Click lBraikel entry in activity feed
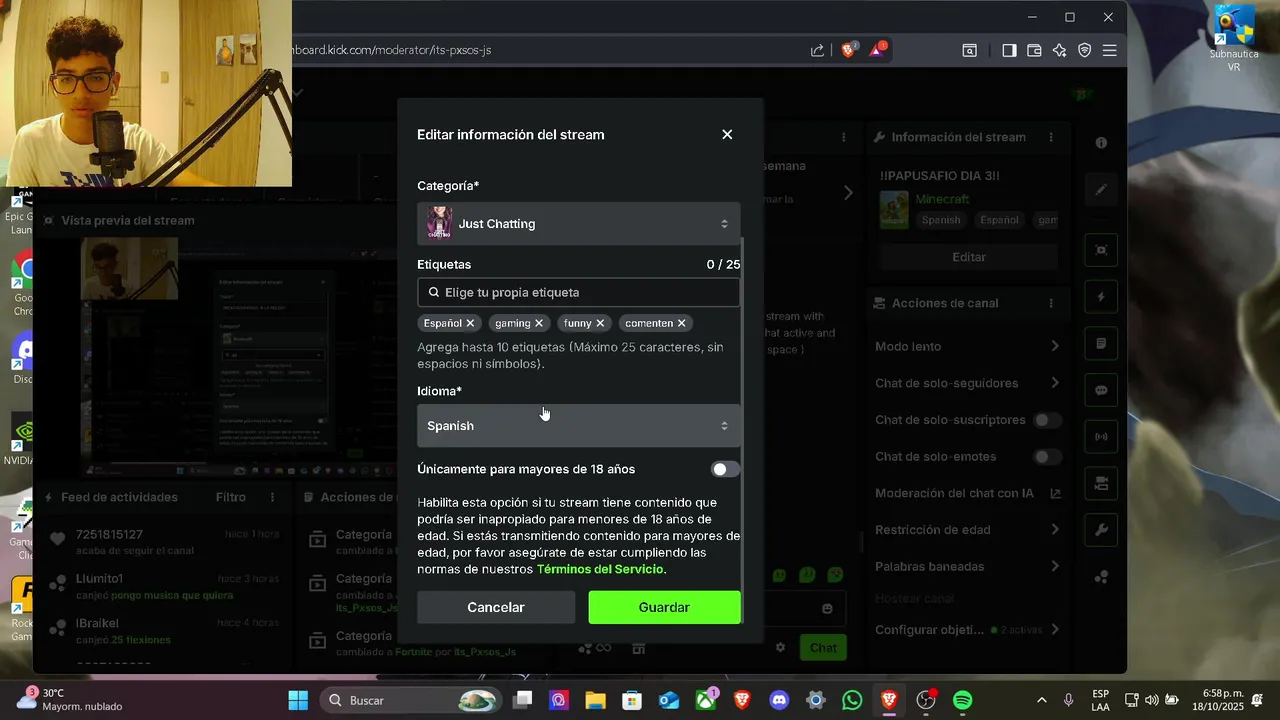 point(97,623)
